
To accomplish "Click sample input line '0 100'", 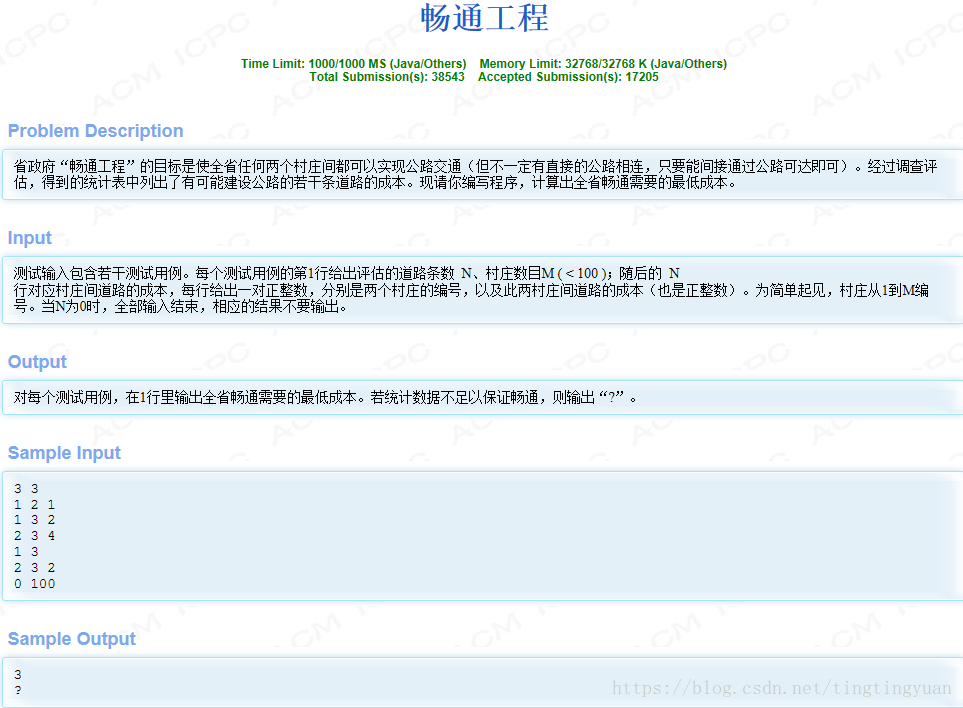I will click(x=34, y=583).
